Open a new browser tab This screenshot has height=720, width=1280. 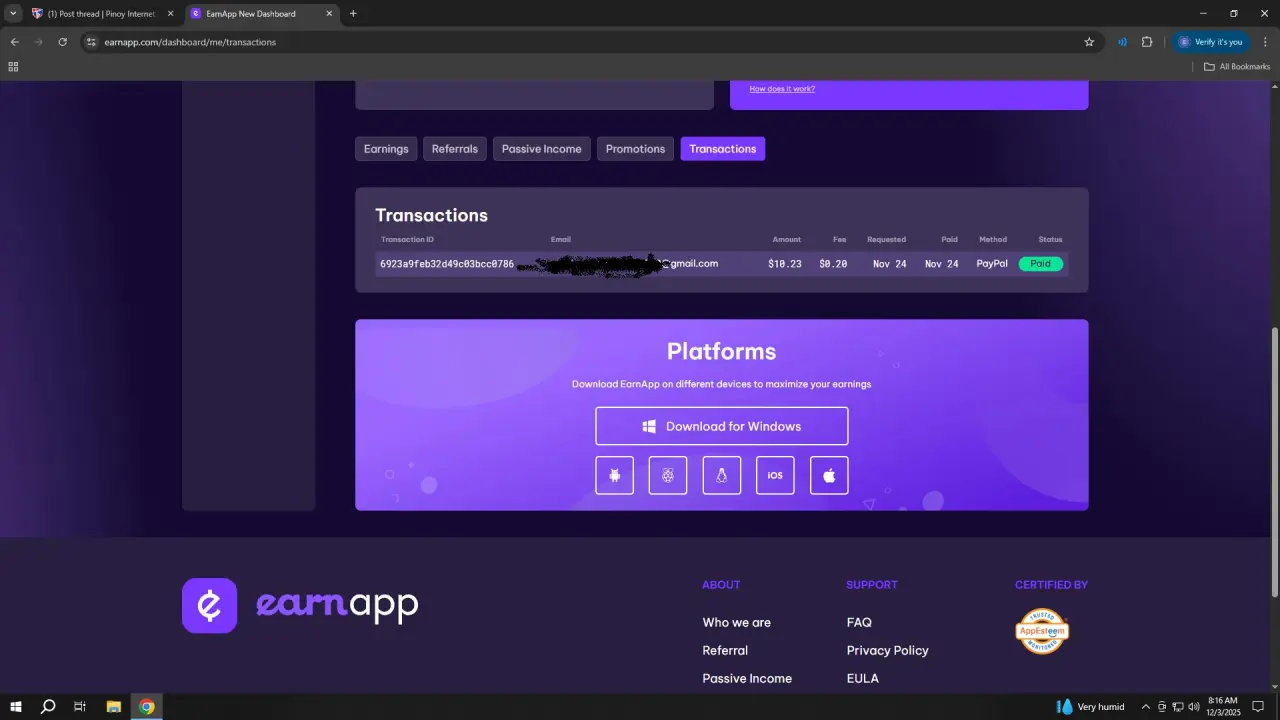(x=353, y=14)
